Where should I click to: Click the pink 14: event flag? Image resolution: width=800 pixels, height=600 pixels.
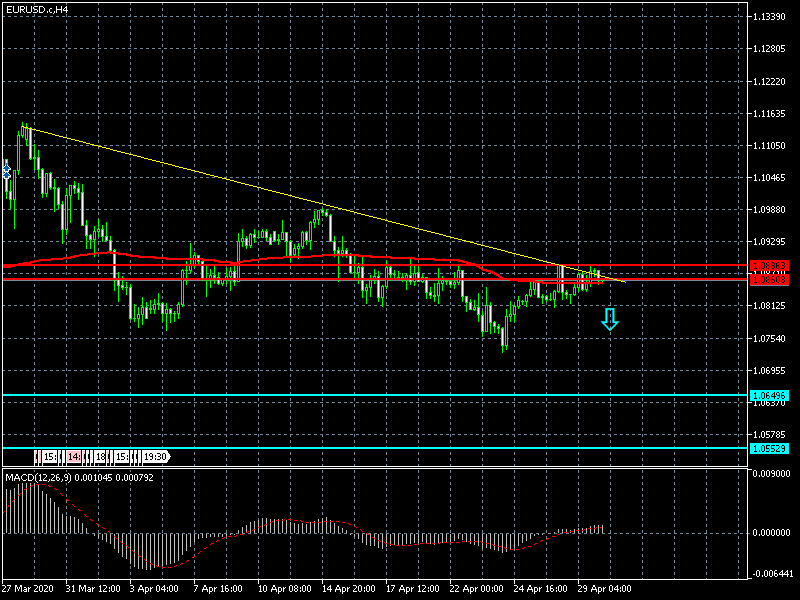click(x=74, y=457)
